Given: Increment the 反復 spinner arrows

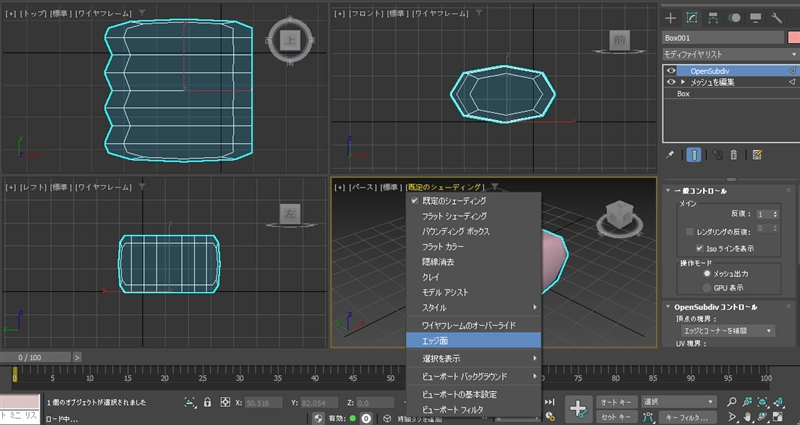Looking at the screenshot, I should click(776, 212).
